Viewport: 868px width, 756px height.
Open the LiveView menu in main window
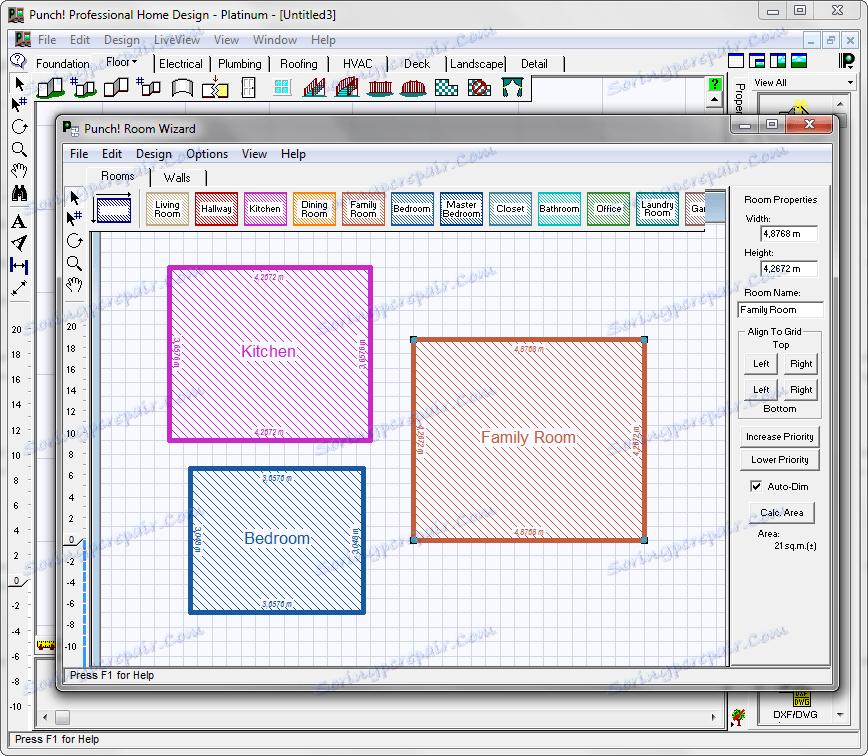point(177,40)
